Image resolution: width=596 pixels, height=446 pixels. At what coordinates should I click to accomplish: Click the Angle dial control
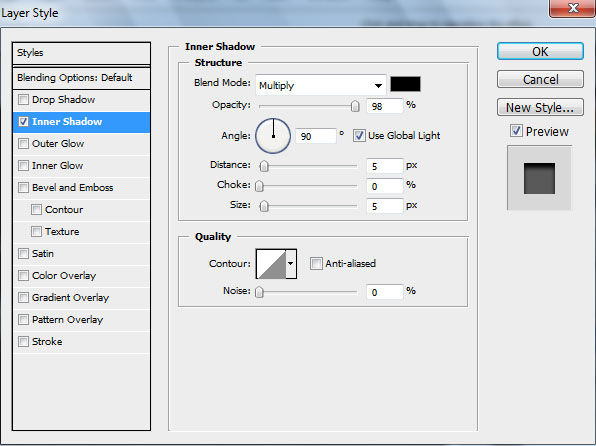point(273,136)
